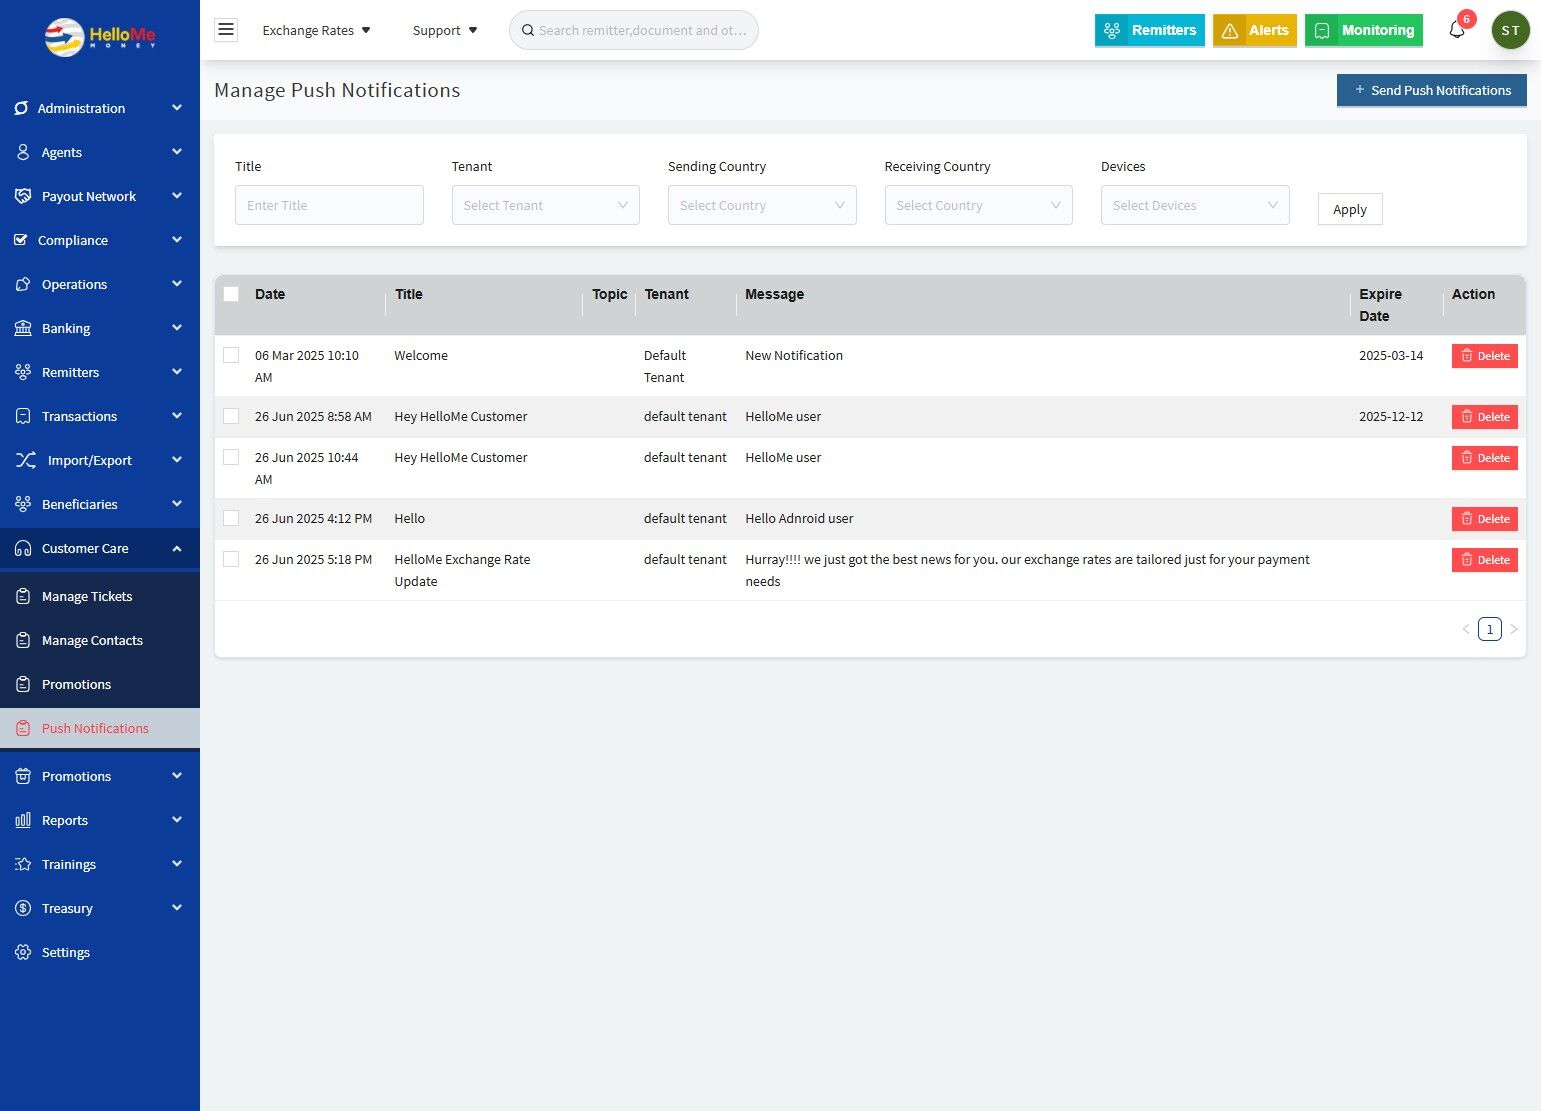
Task: Open the Exchange Rates dropdown
Action: point(316,30)
